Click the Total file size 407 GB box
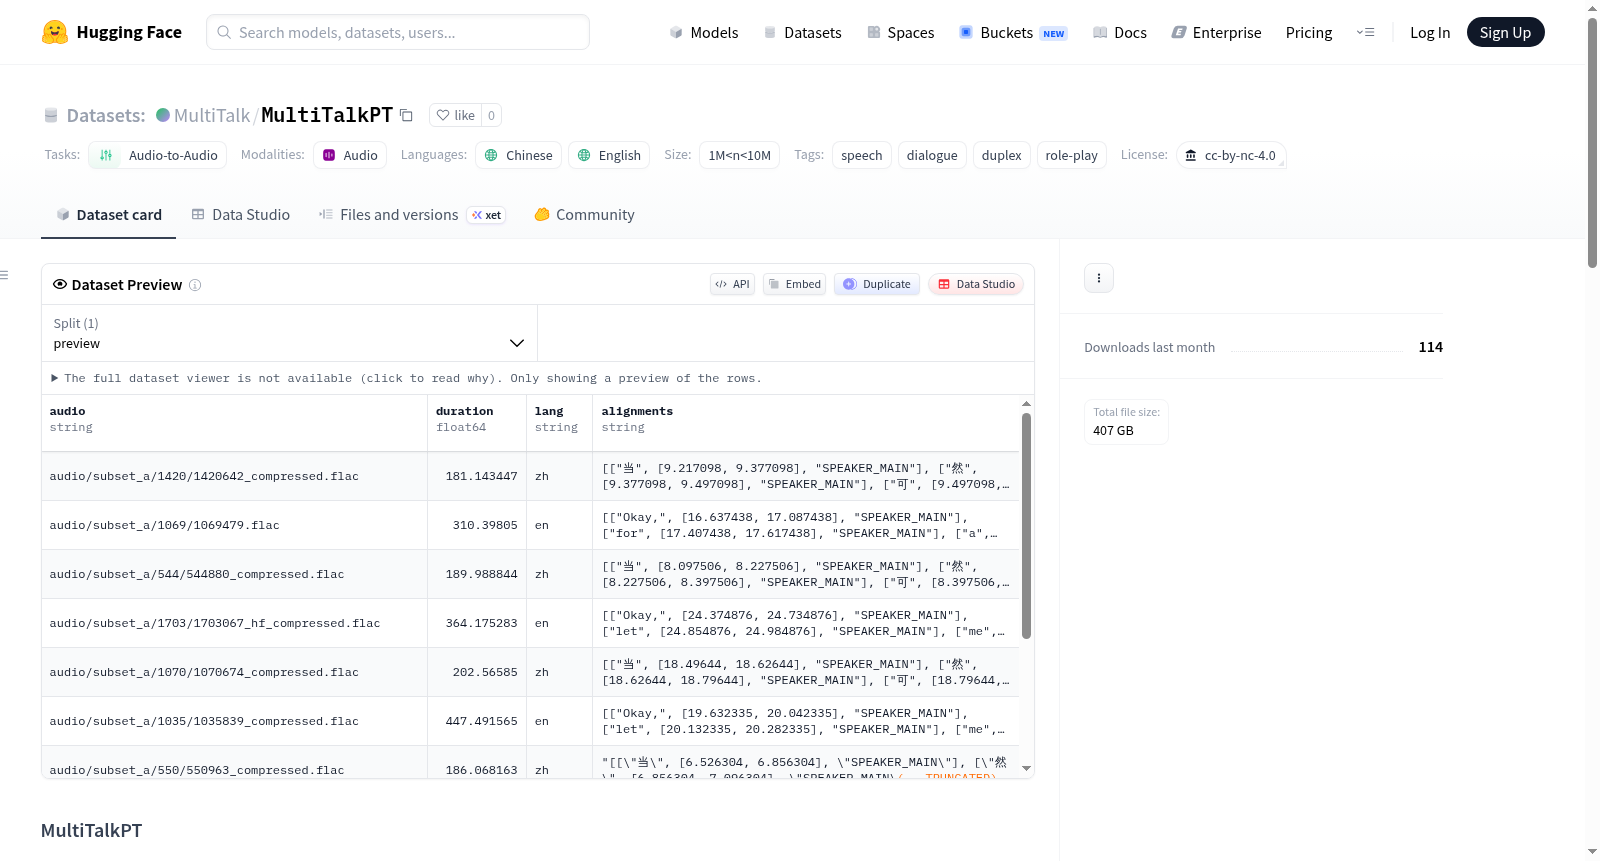This screenshot has width=1600, height=861. (x=1126, y=421)
